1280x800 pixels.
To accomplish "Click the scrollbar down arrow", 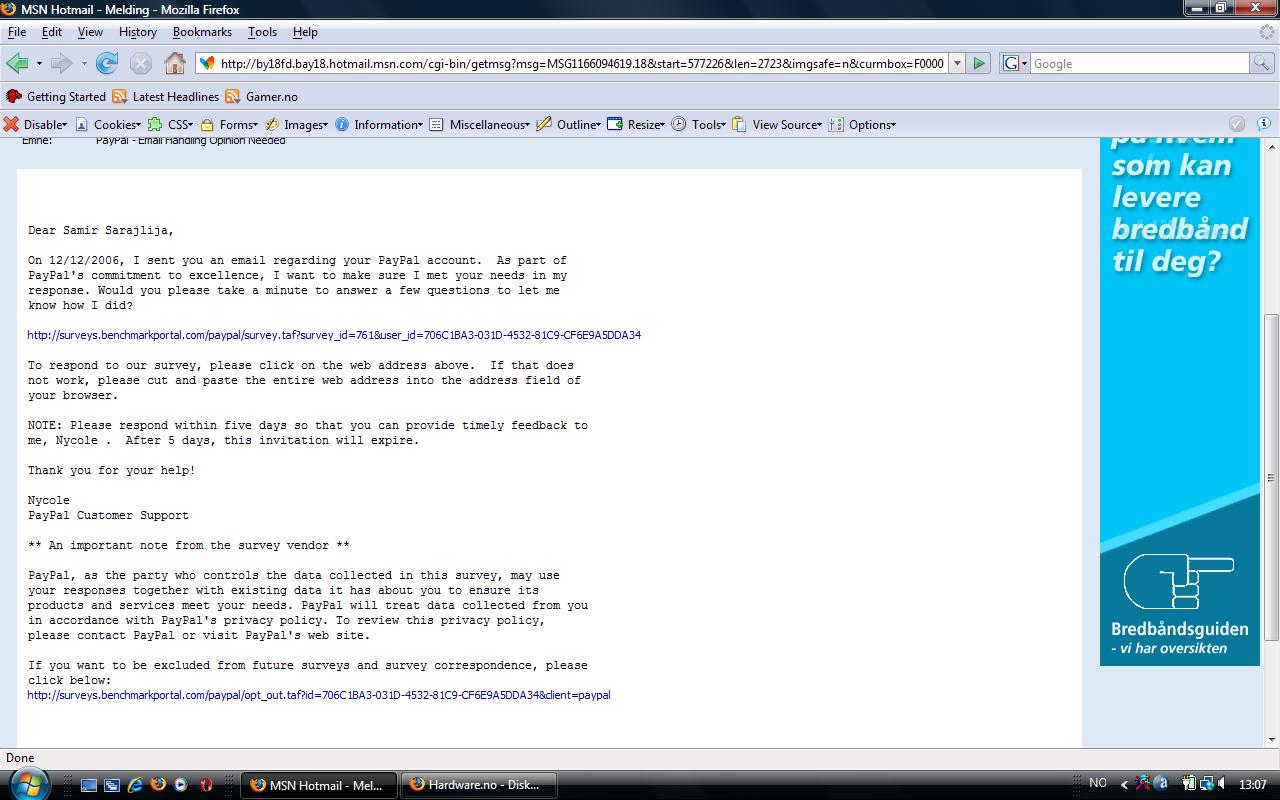I will click(1271, 740).
